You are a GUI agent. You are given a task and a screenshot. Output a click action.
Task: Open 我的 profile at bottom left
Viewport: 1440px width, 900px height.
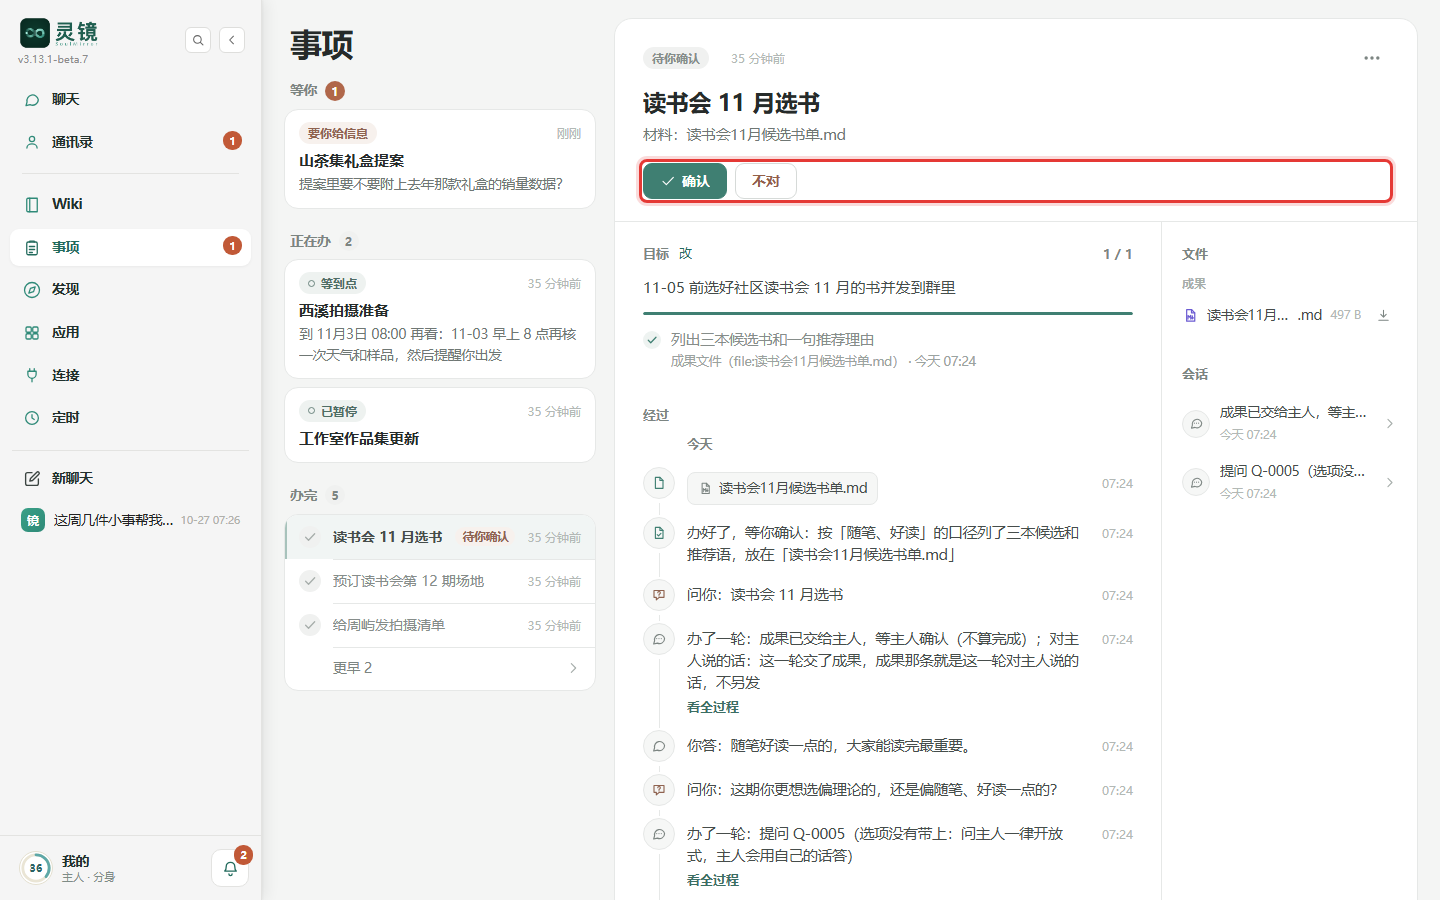click(x=68, y=868)
